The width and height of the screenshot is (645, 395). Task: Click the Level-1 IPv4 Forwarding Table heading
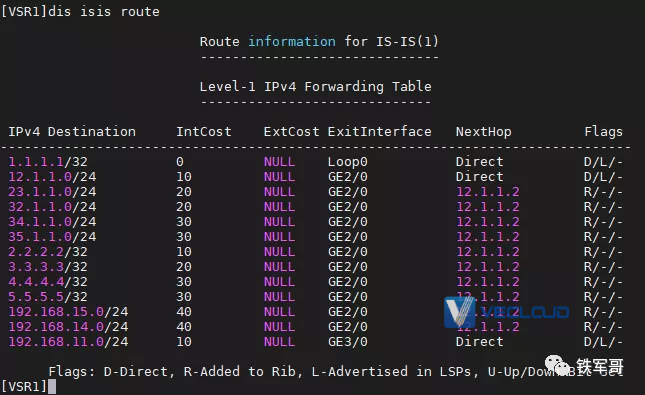click(316, 86)
